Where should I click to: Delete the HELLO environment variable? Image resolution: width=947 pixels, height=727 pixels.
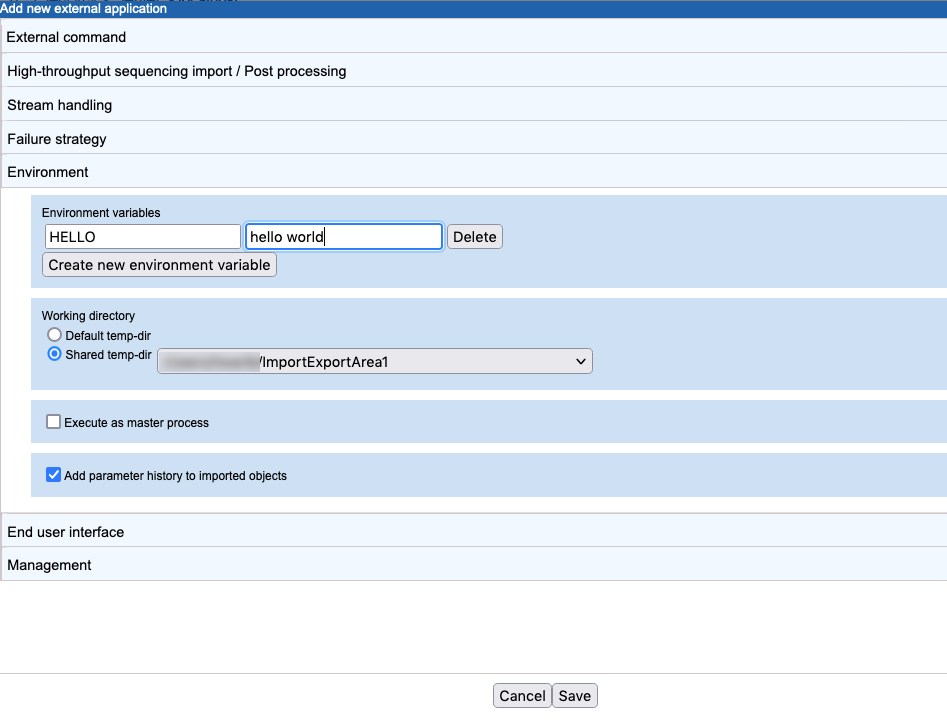pyautogui.click(x=475, y=237)
